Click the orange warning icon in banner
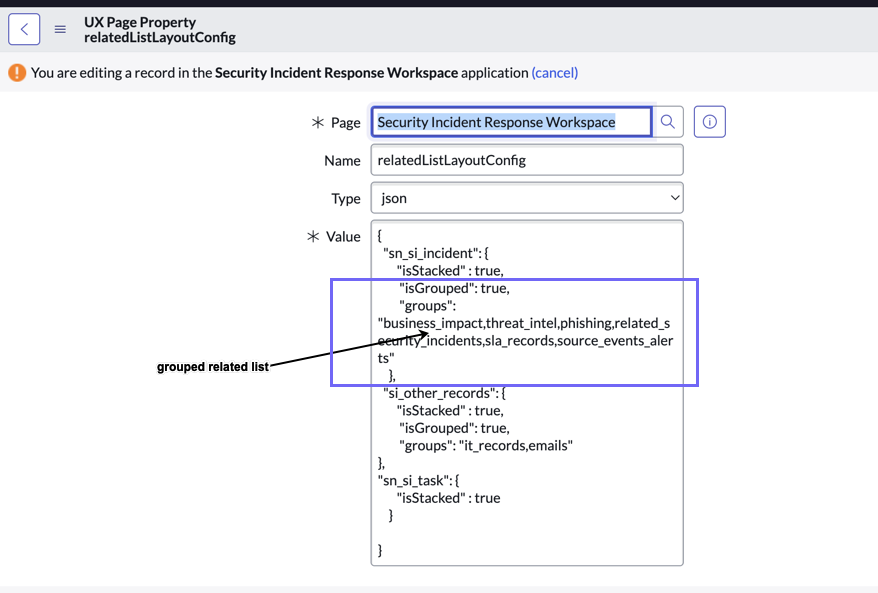Image resolution: width=878 pixels, height=593 pixels. (17, 73)
